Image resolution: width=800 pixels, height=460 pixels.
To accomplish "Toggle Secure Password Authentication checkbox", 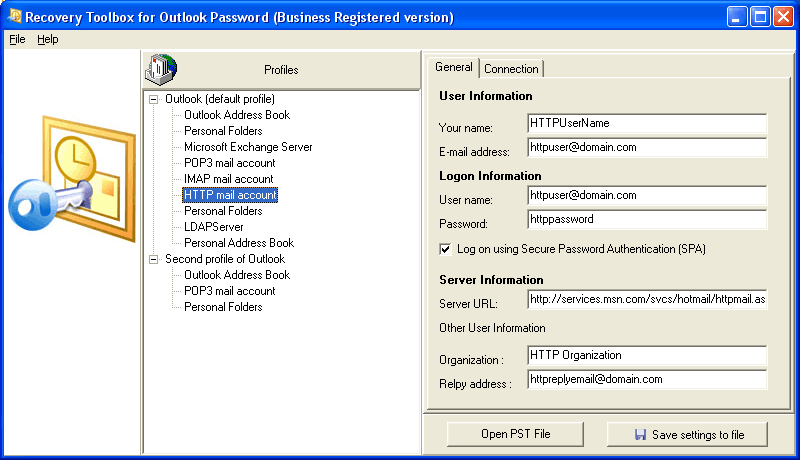I will (x=445, y=249).
